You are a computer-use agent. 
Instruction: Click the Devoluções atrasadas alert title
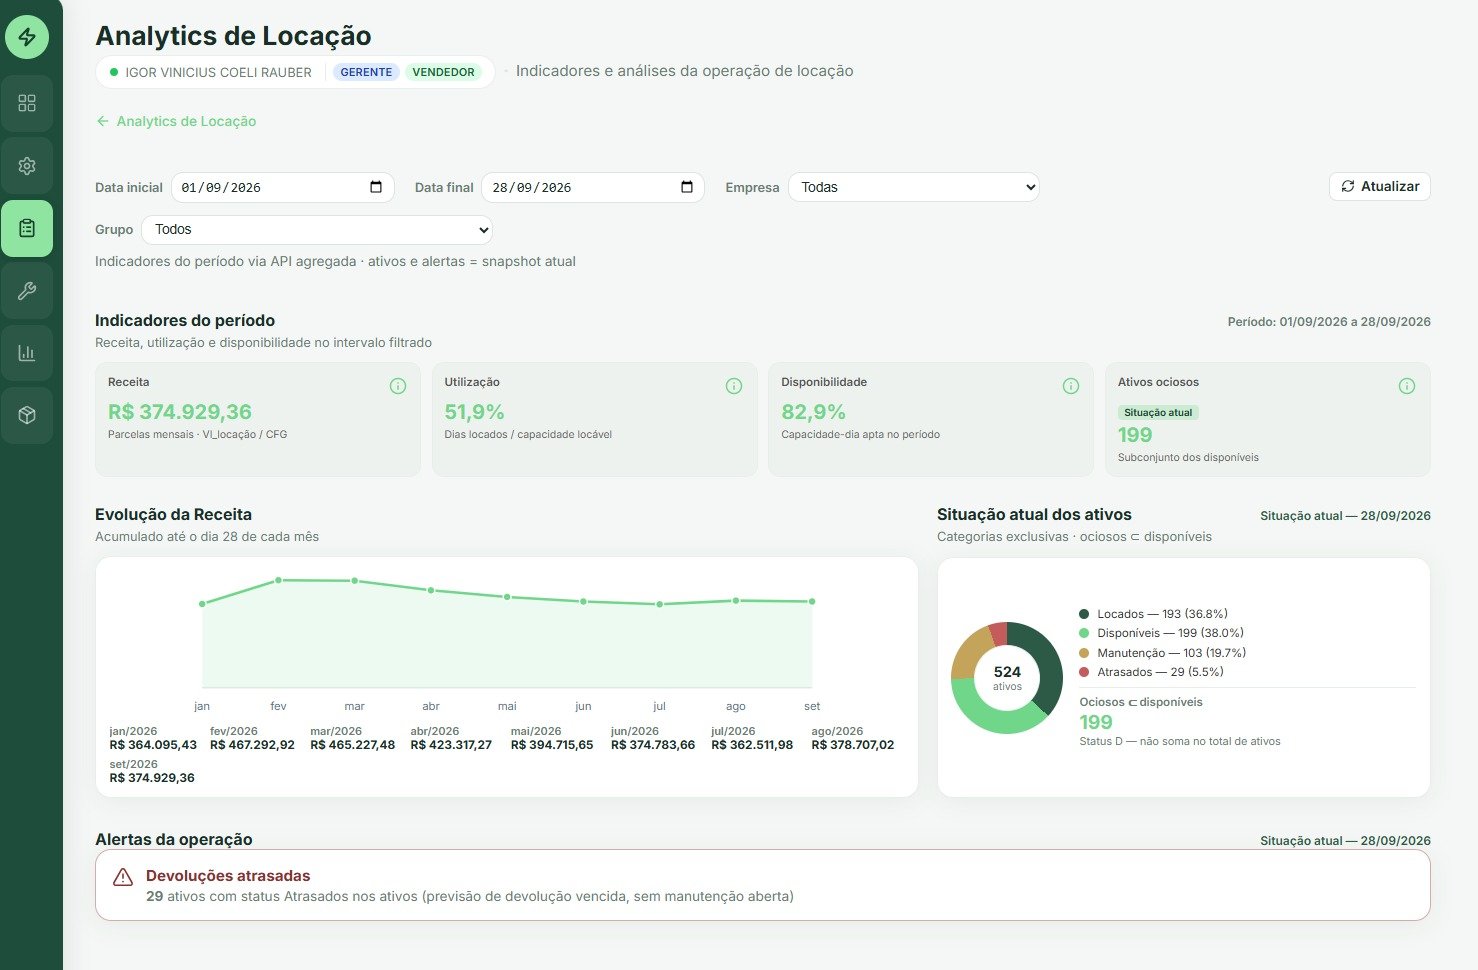coord(228,876)
